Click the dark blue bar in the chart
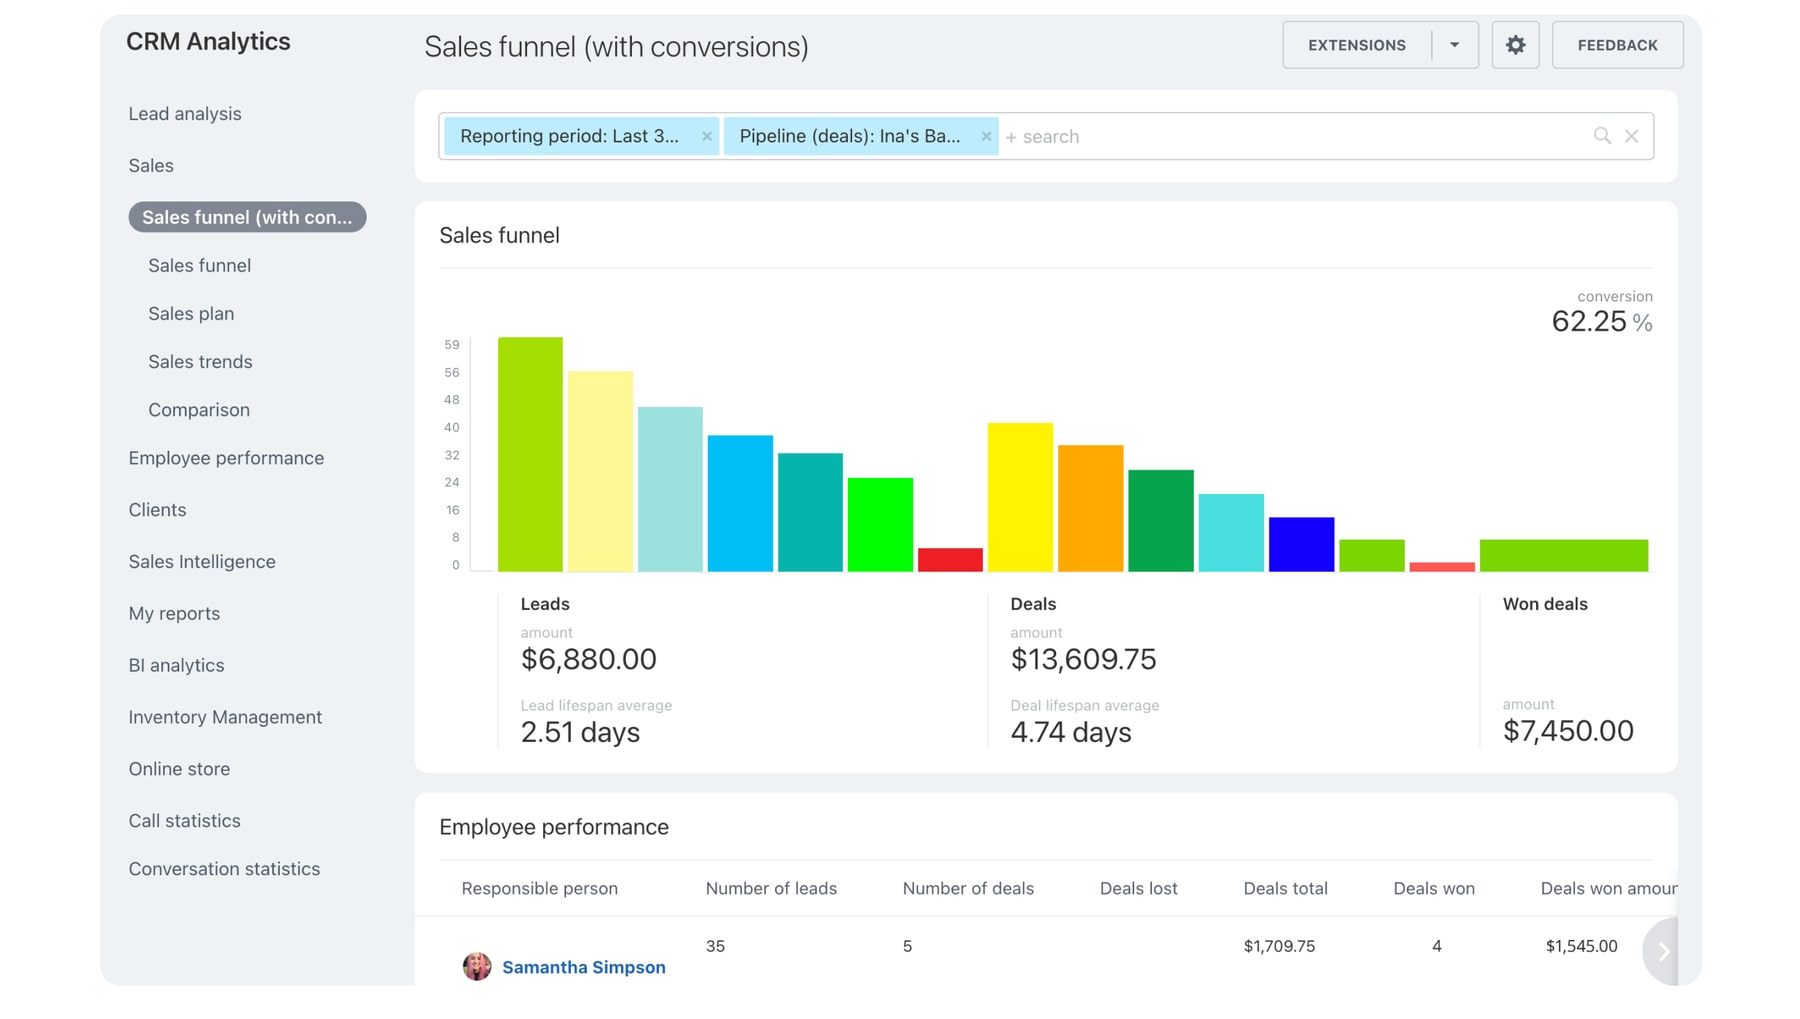The width and height of the screenshot is (1800, 1019). point(1301,544)
